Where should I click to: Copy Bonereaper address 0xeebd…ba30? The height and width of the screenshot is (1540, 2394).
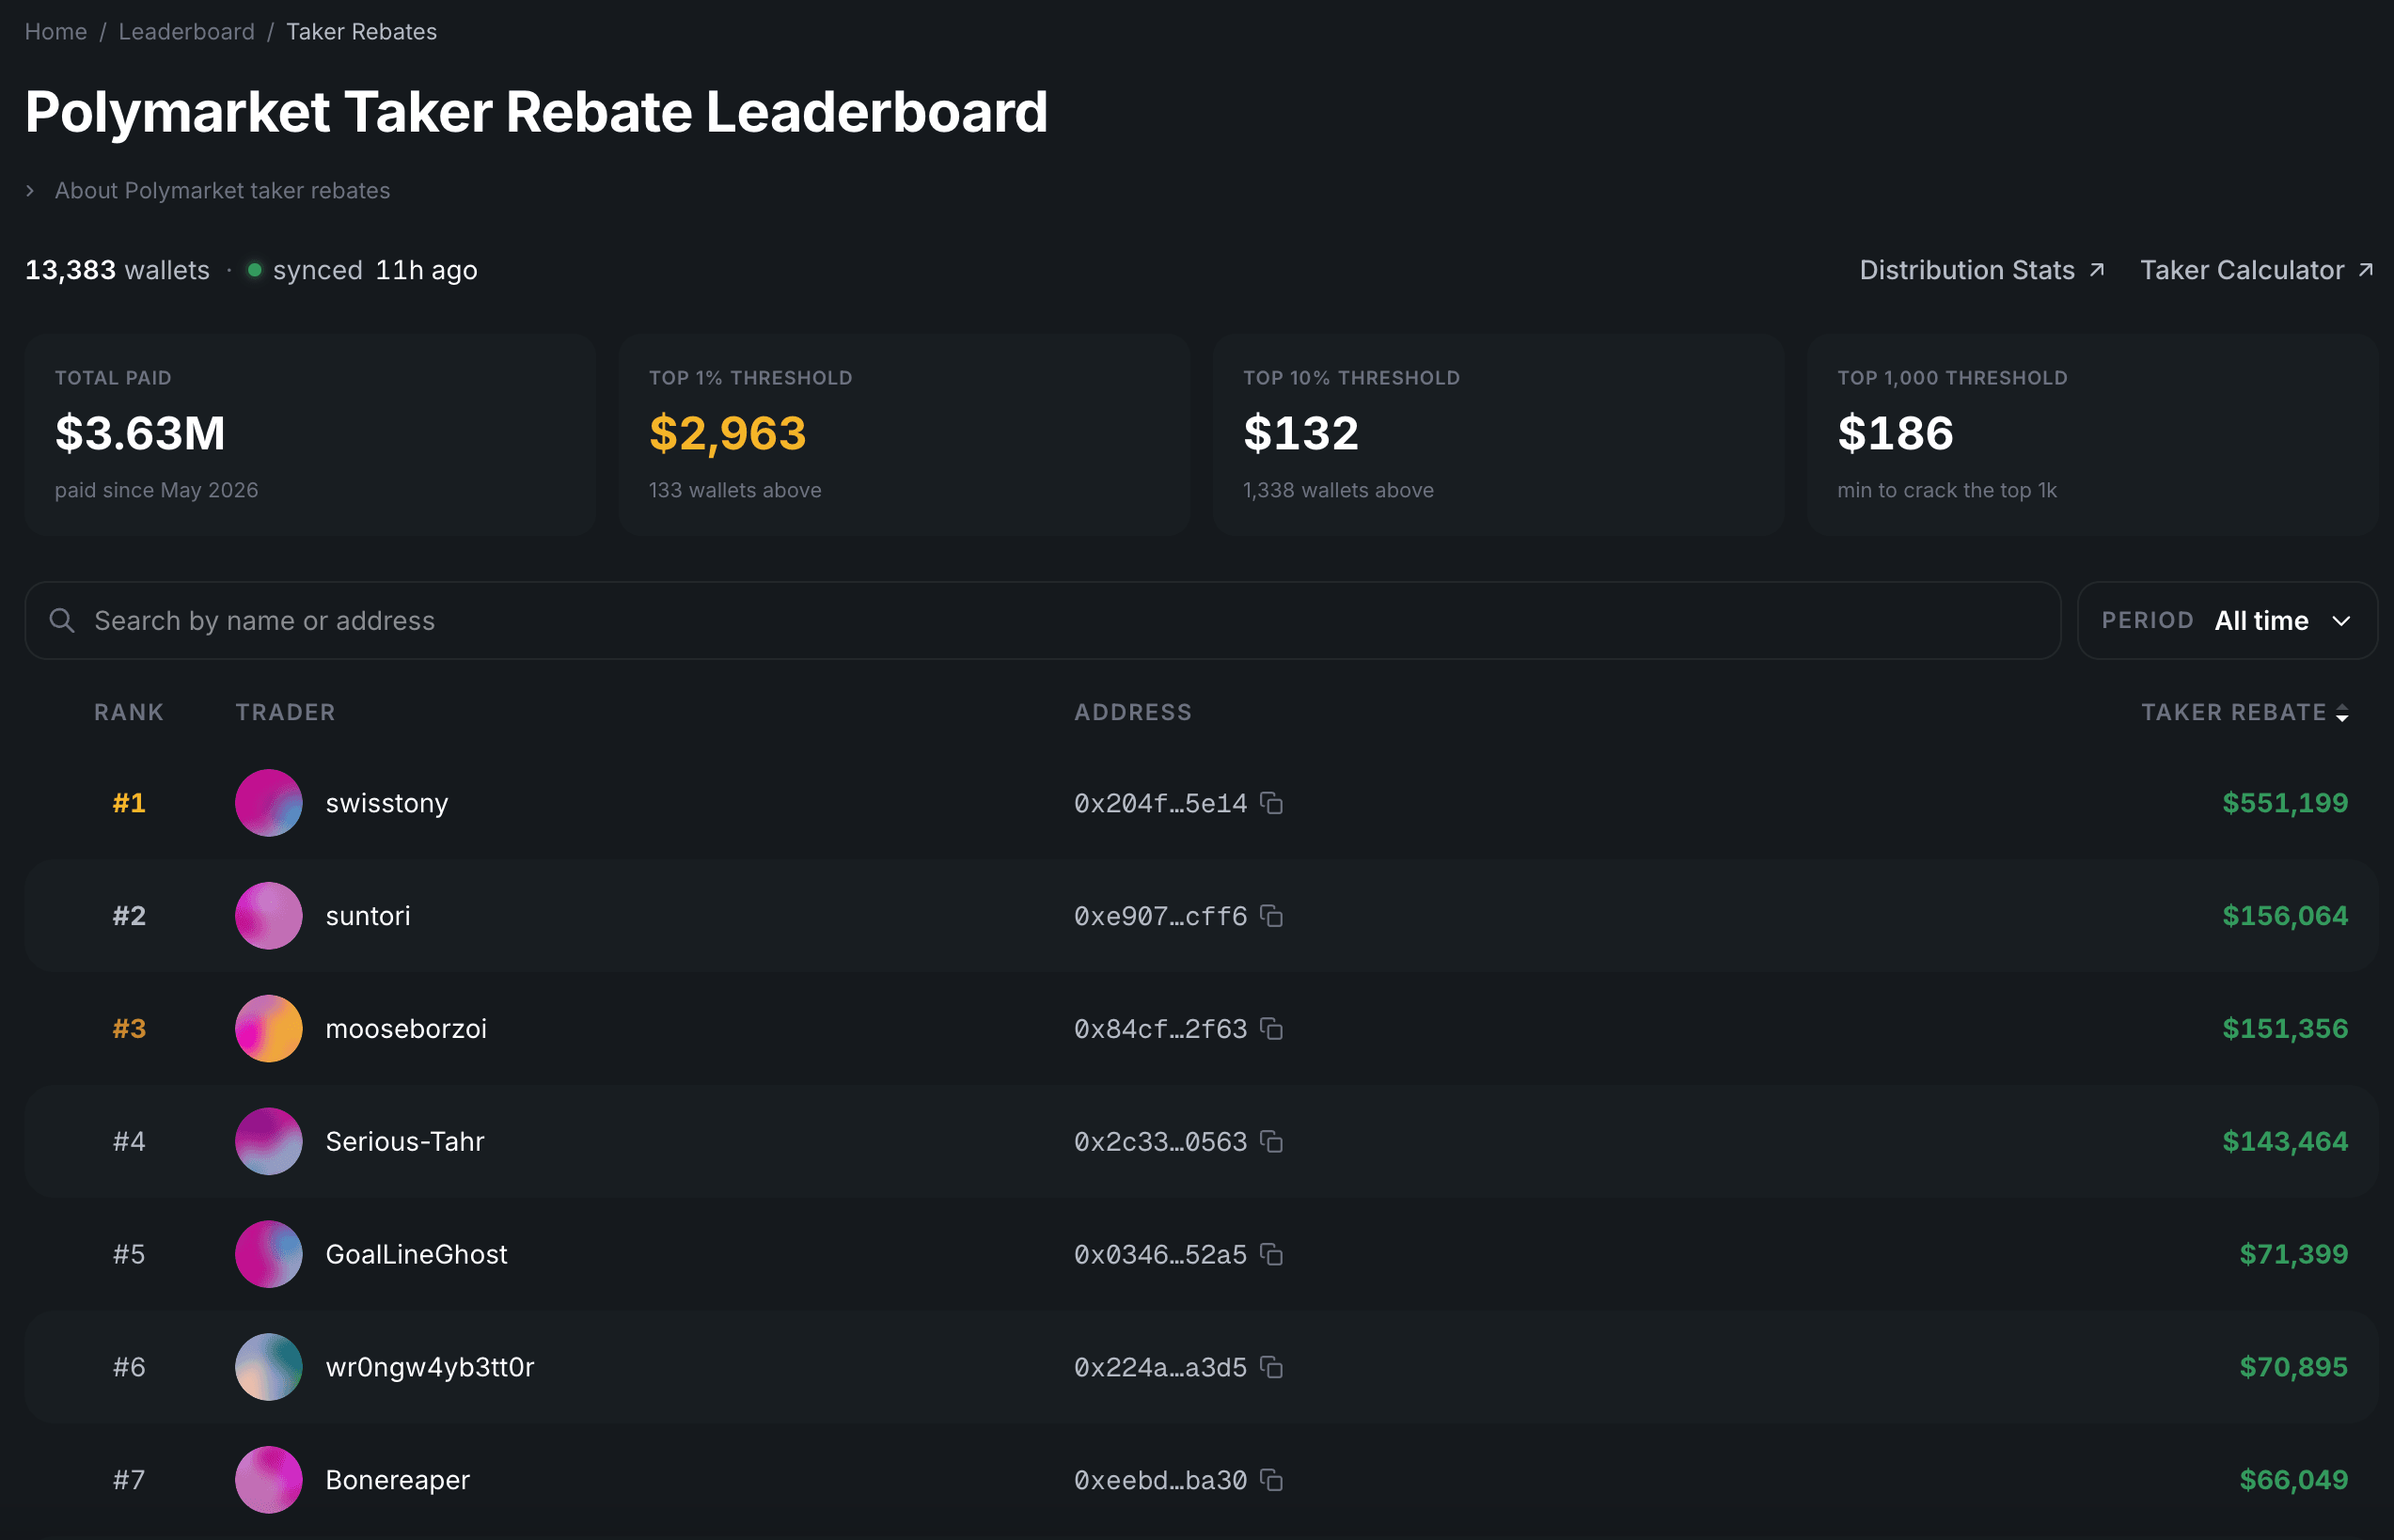pos(1271,1480)
